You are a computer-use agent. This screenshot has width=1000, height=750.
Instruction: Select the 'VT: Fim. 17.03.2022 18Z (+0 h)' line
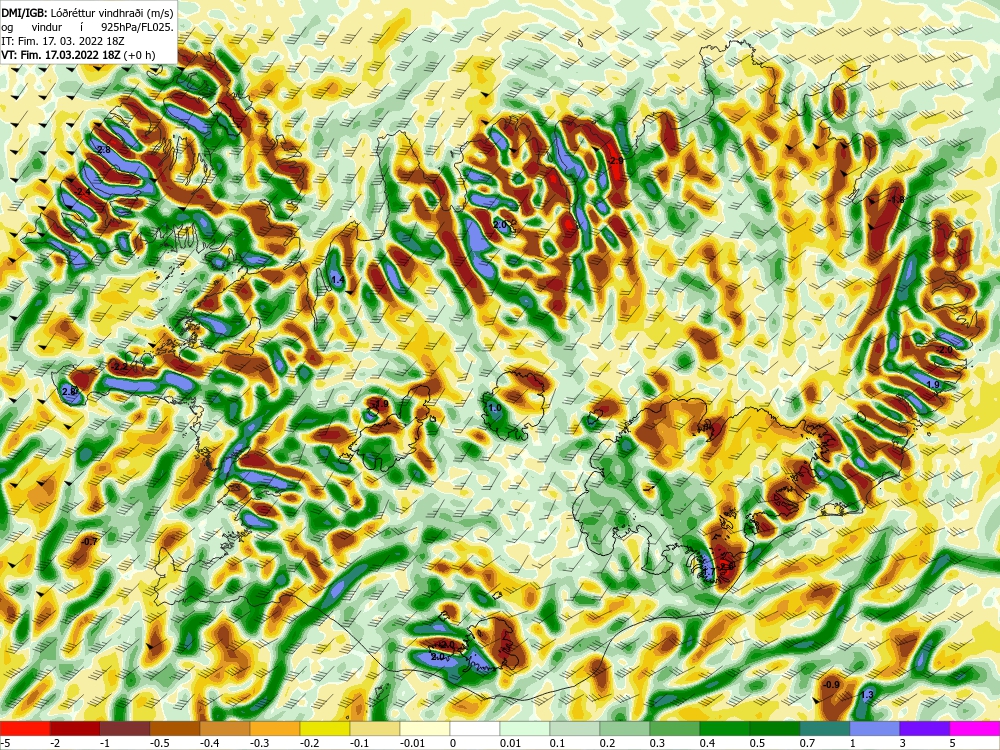coord(78,55)
